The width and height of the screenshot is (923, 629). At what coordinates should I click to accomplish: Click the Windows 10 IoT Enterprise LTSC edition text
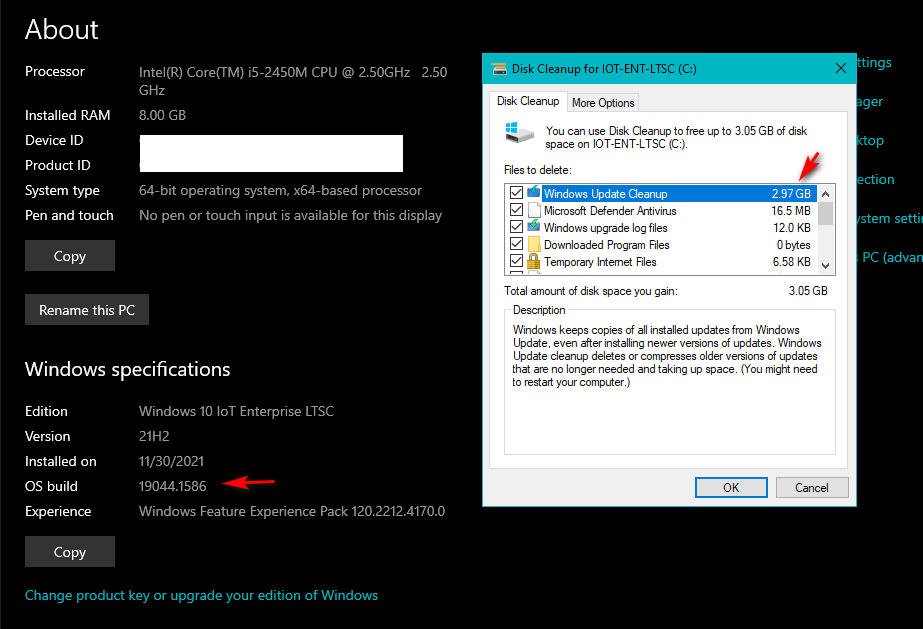click(236, 411)
